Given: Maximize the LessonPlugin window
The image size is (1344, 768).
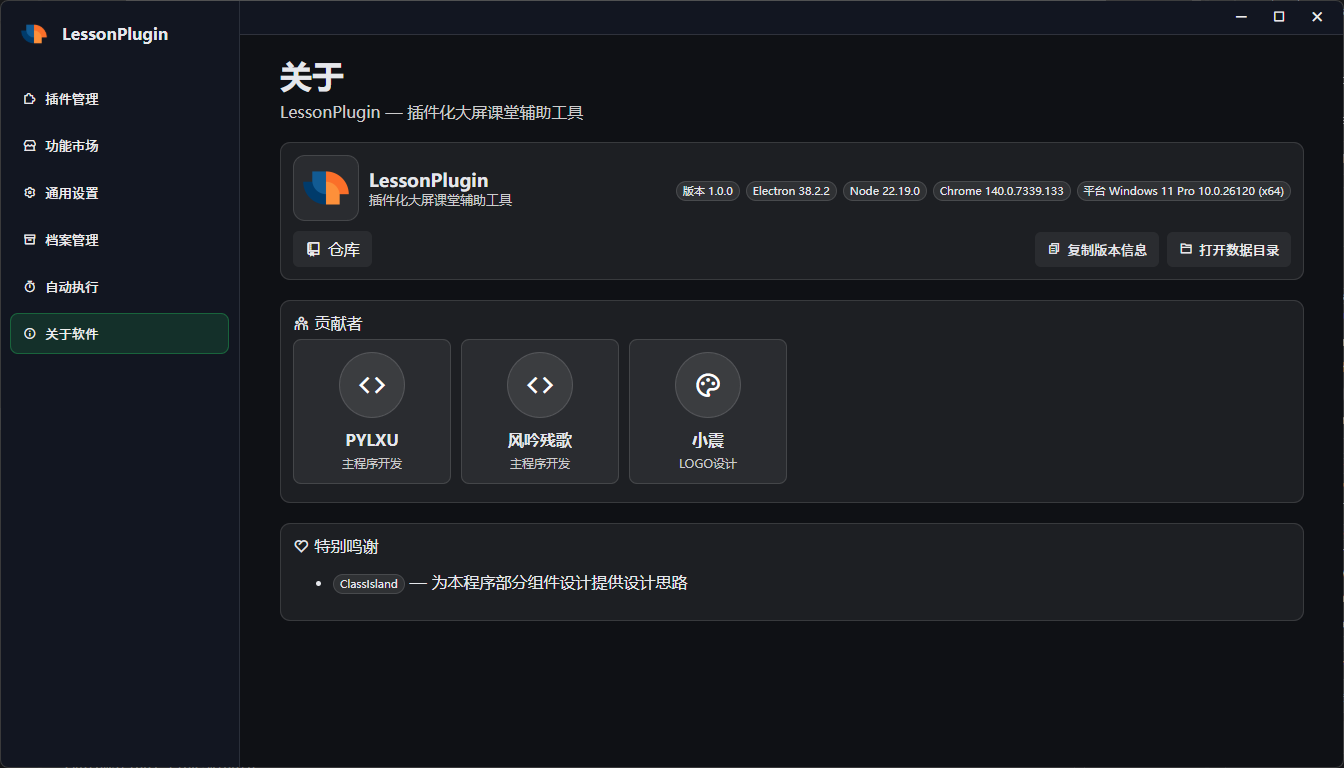Looking at the screenshot, I should tap(1278, 17).
